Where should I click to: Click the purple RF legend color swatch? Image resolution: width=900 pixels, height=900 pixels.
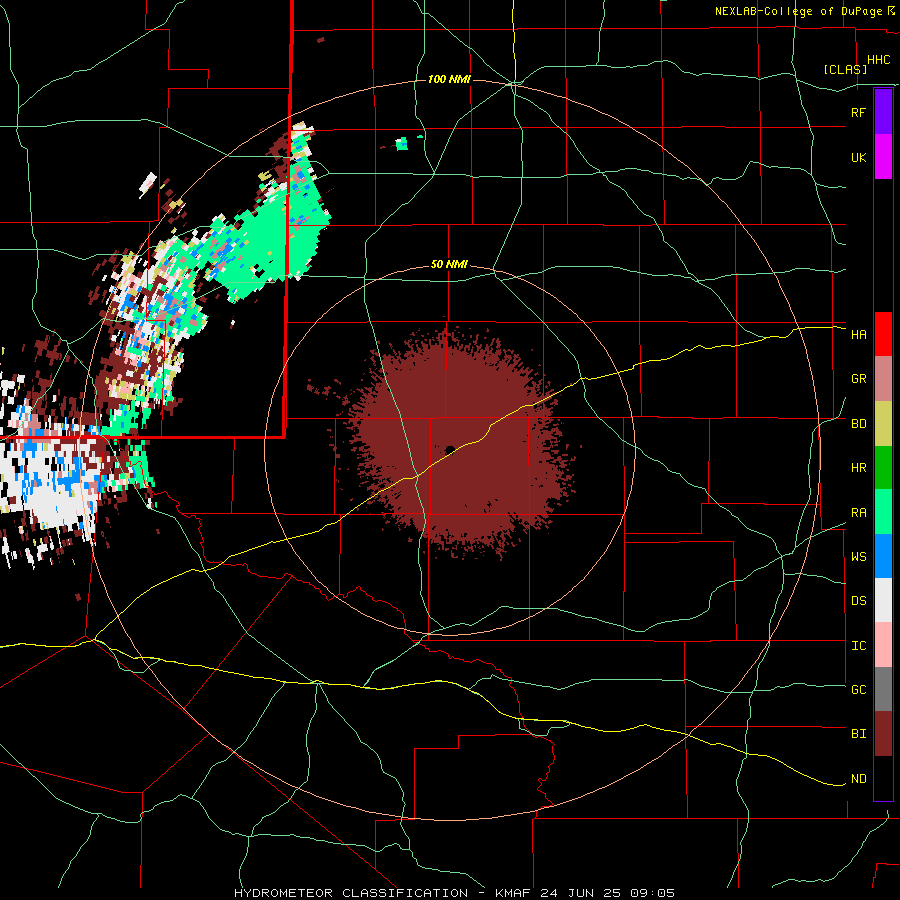pyautogui.click(x=883, y=112)
